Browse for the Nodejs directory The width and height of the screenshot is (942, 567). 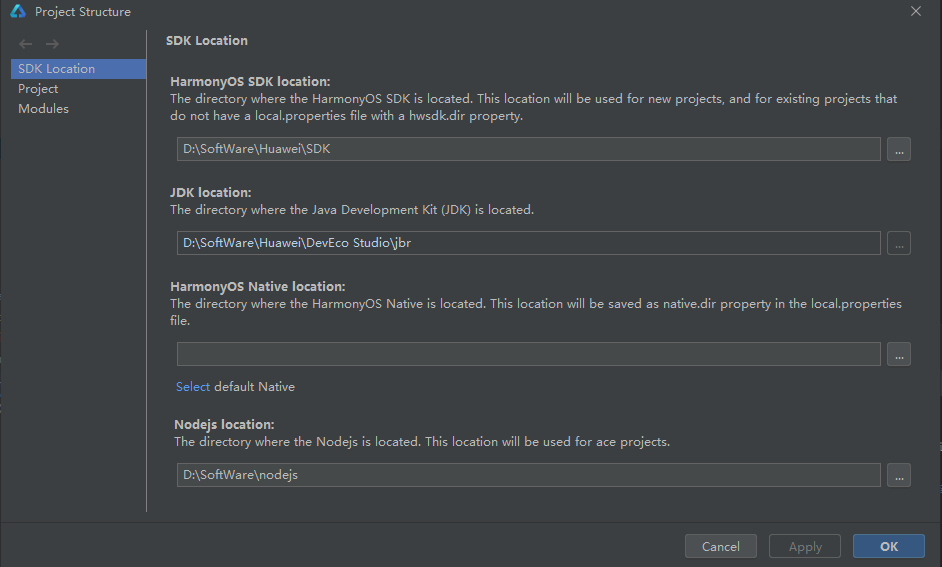click(899, 475)
